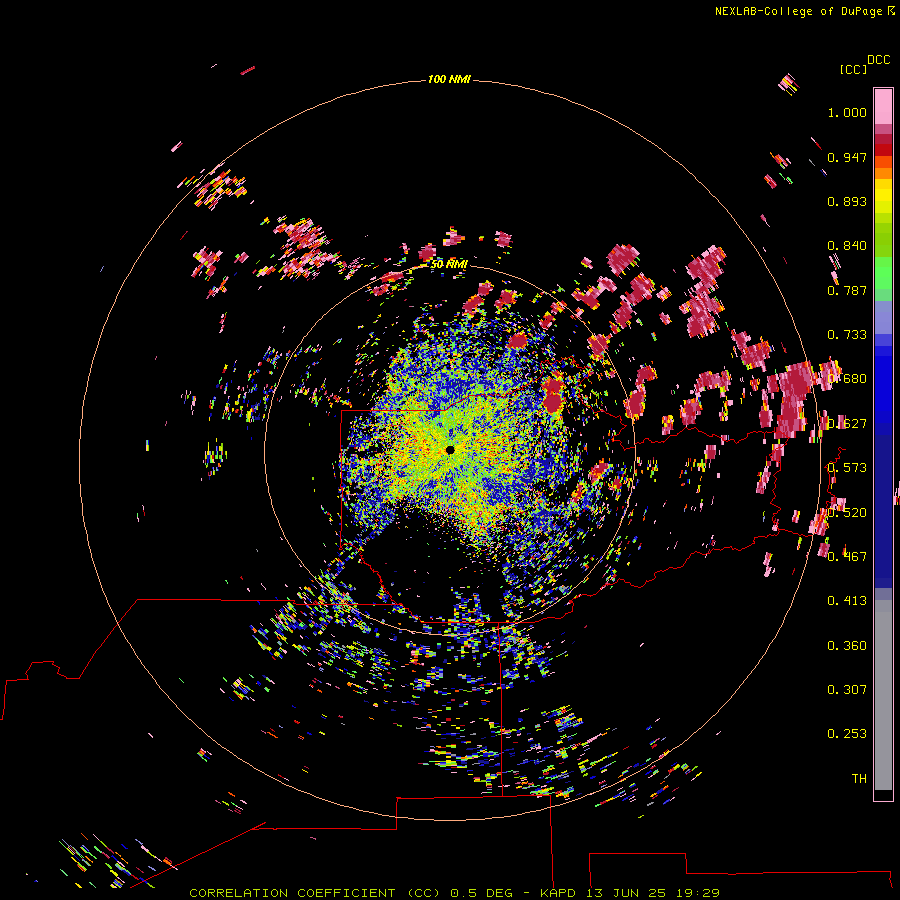Select the 0.680 legend value
The width and height of the screenshot is (900, 900).
coord(847,379)
